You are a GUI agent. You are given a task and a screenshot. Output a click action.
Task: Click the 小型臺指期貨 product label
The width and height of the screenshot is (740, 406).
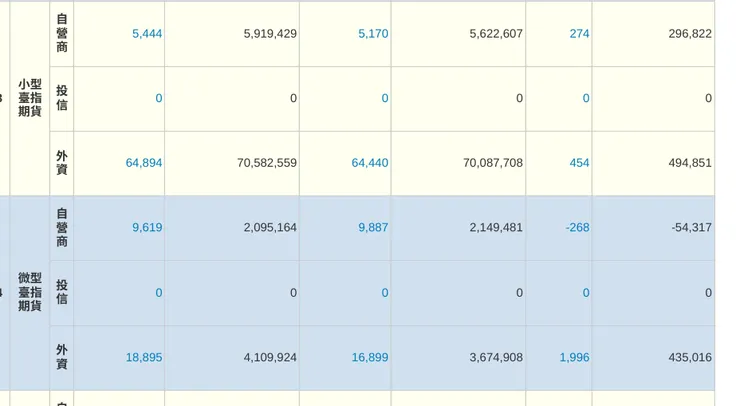pyautogui.click(x=30, y=98)
